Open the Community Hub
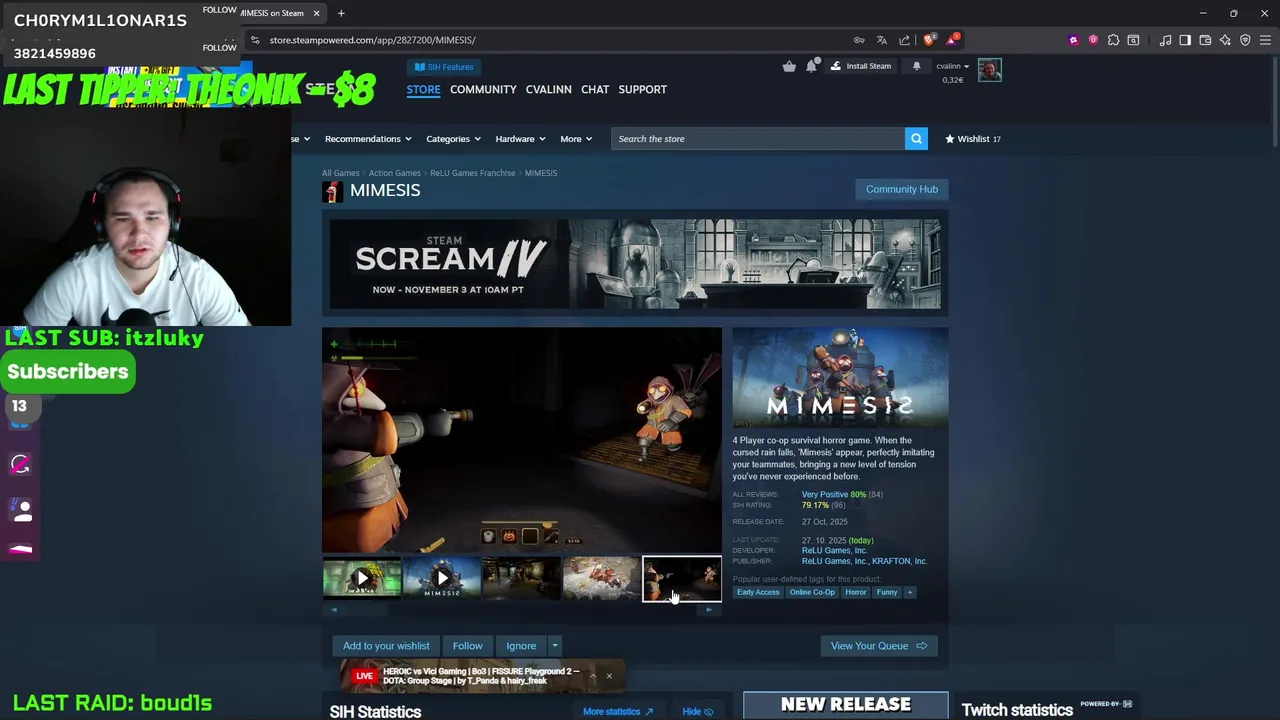Image resolution: width=1280 pixels, height=720 pixels. (x=901, y=189)
